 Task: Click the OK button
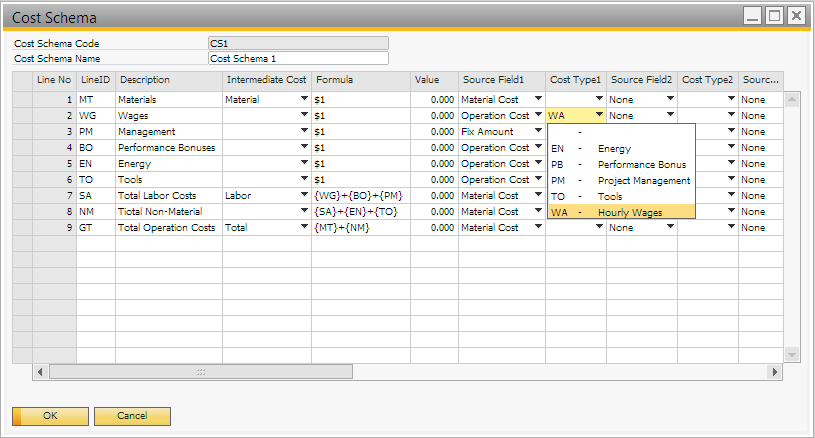coord(50,415)
